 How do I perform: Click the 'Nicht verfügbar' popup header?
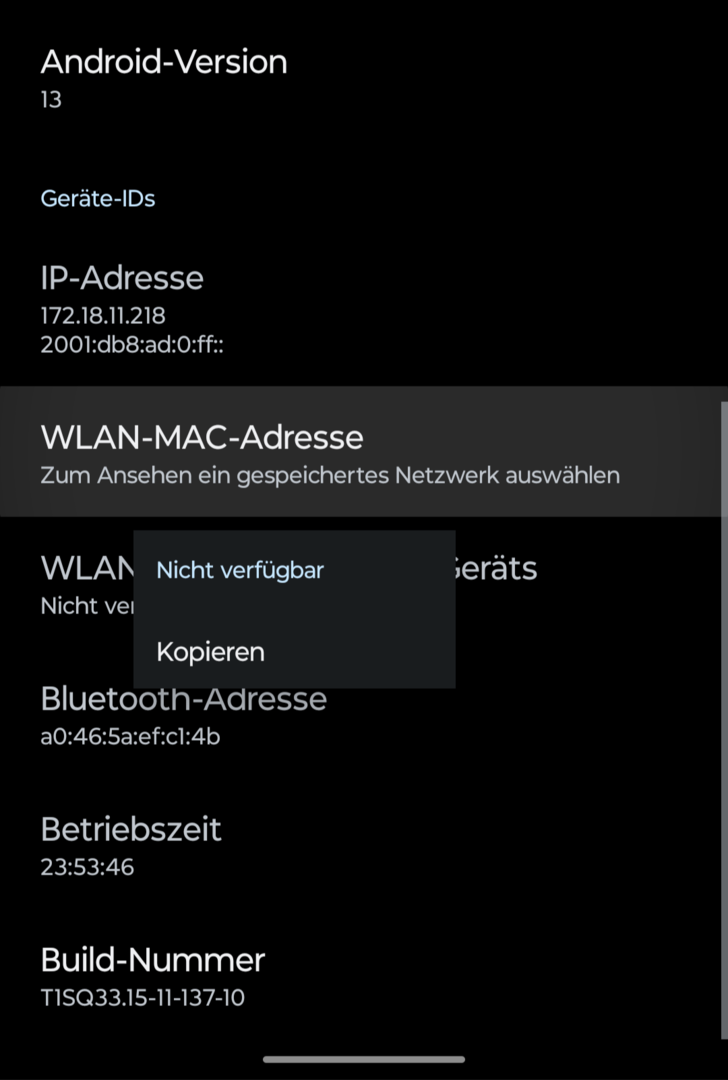[x=240, y=571]
